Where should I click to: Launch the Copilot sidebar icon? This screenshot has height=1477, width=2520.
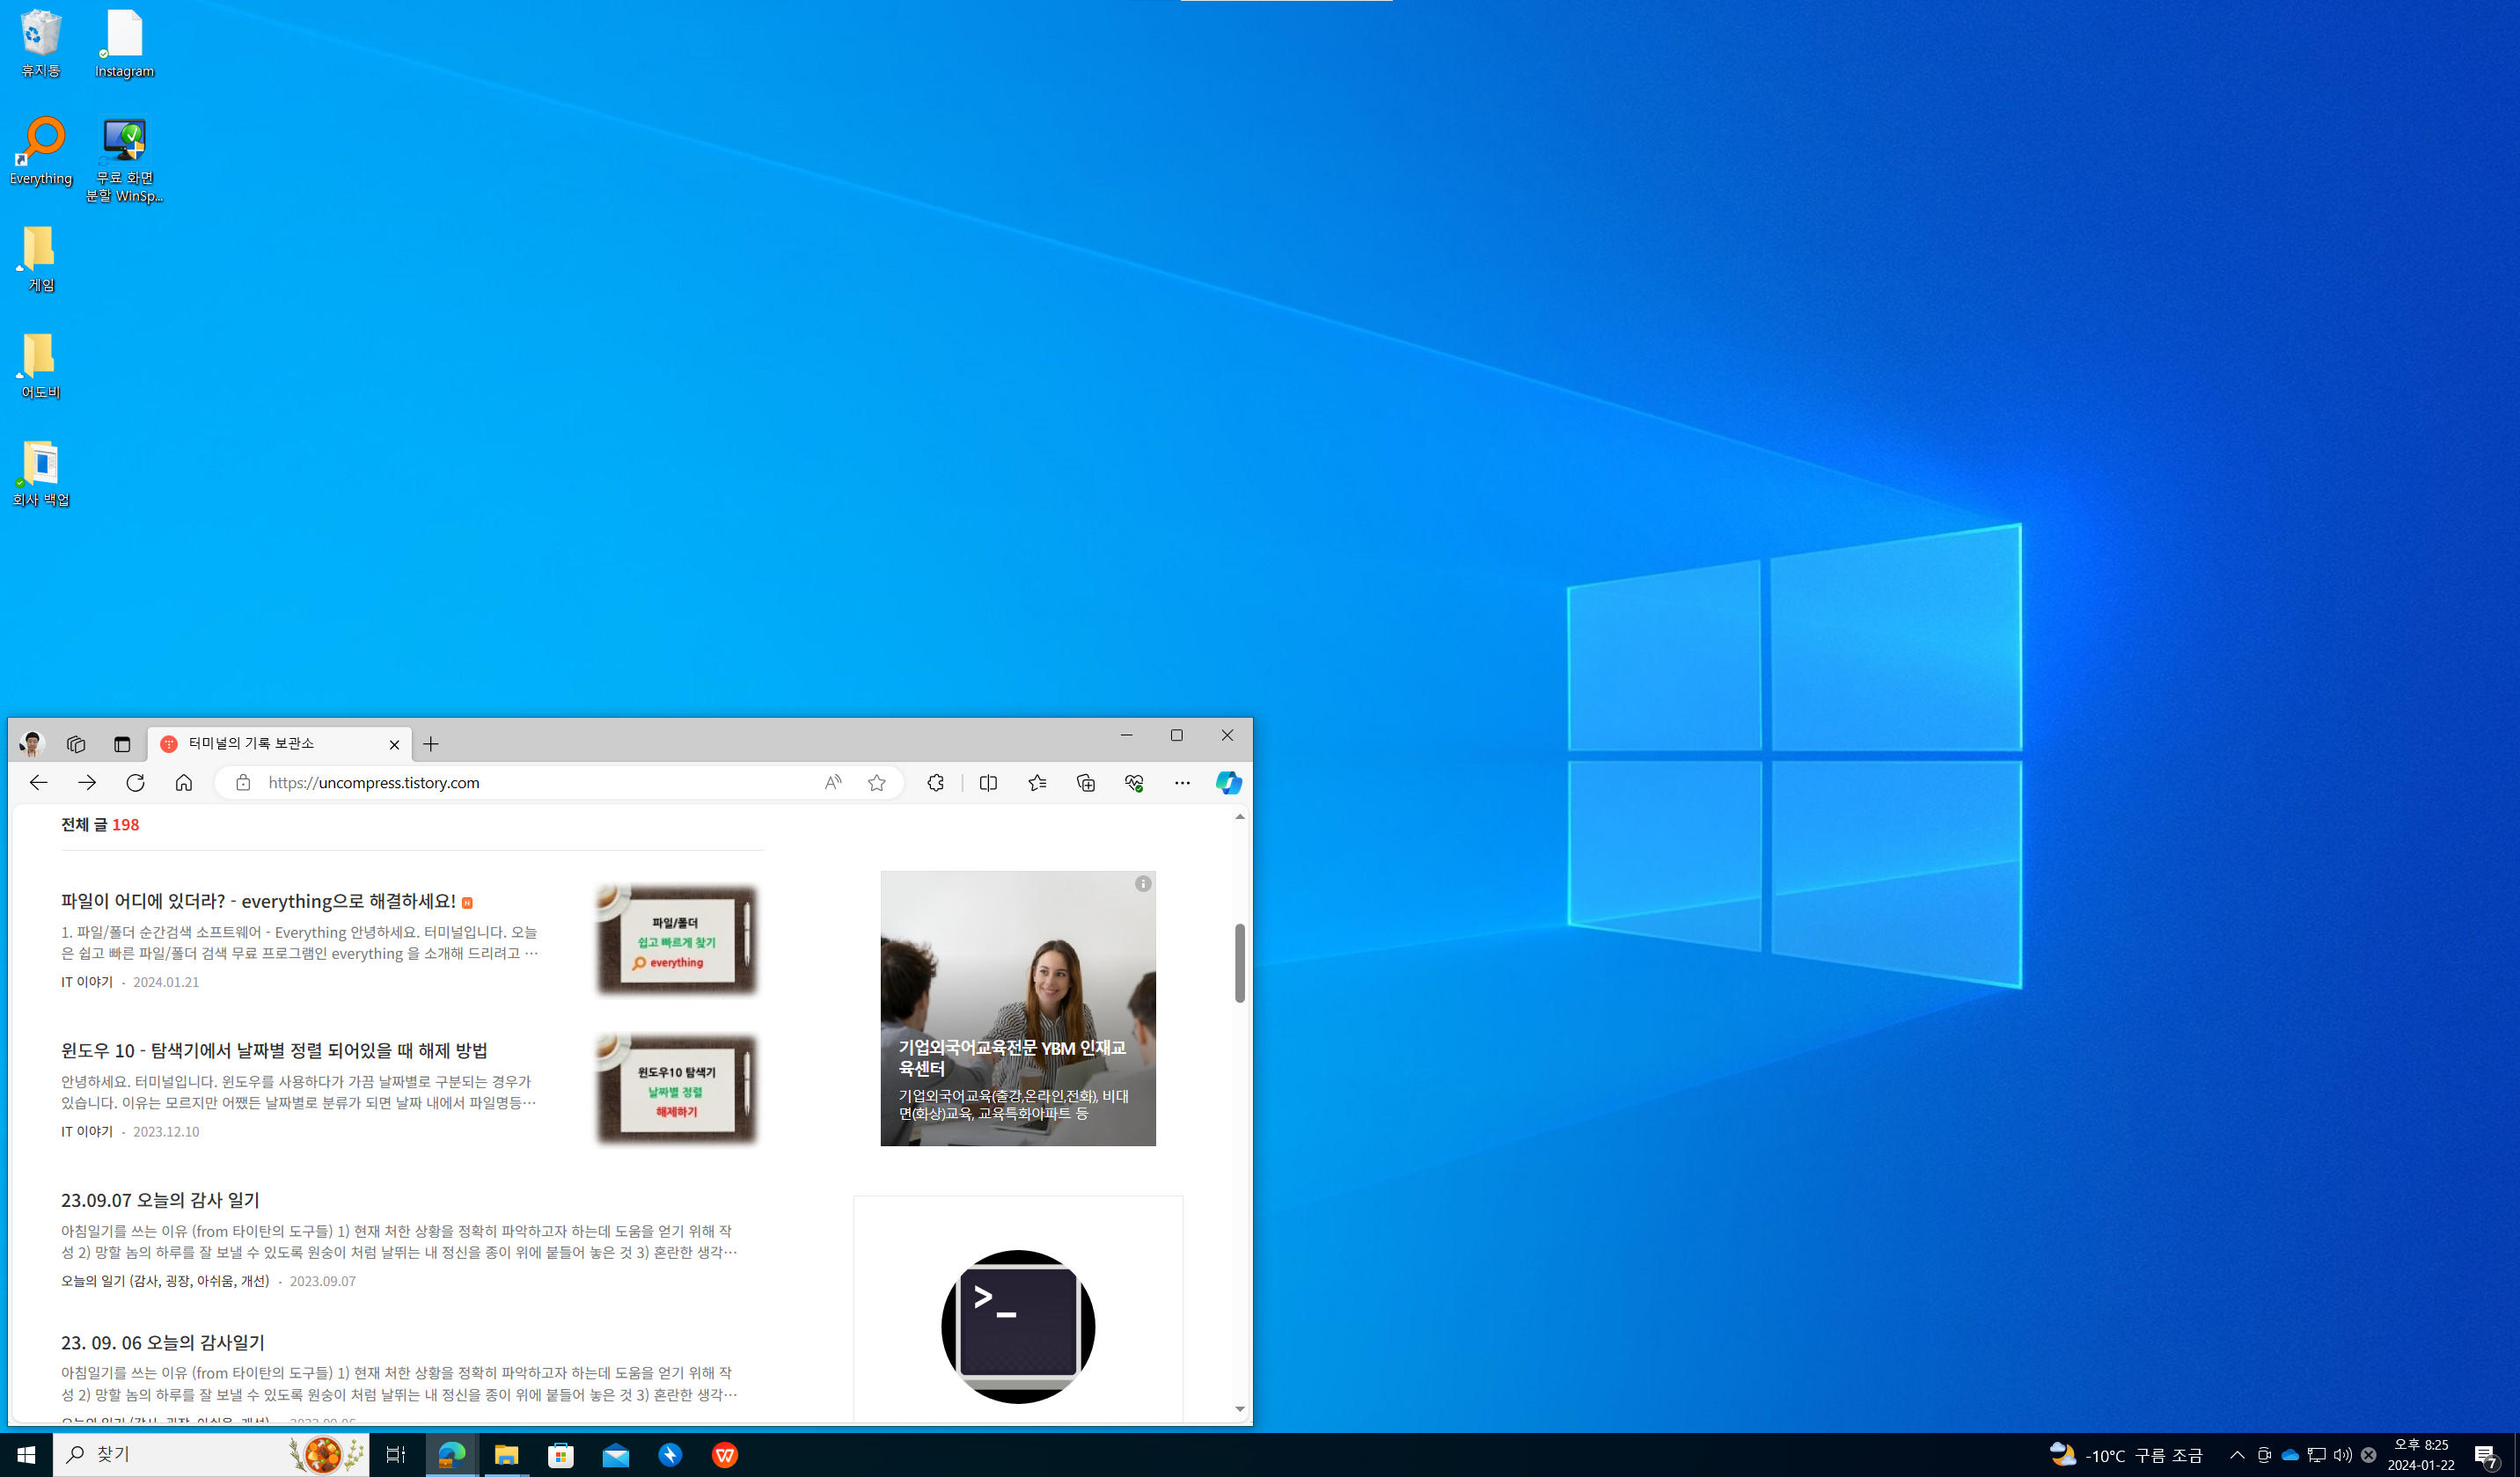tap(1228, 783)
